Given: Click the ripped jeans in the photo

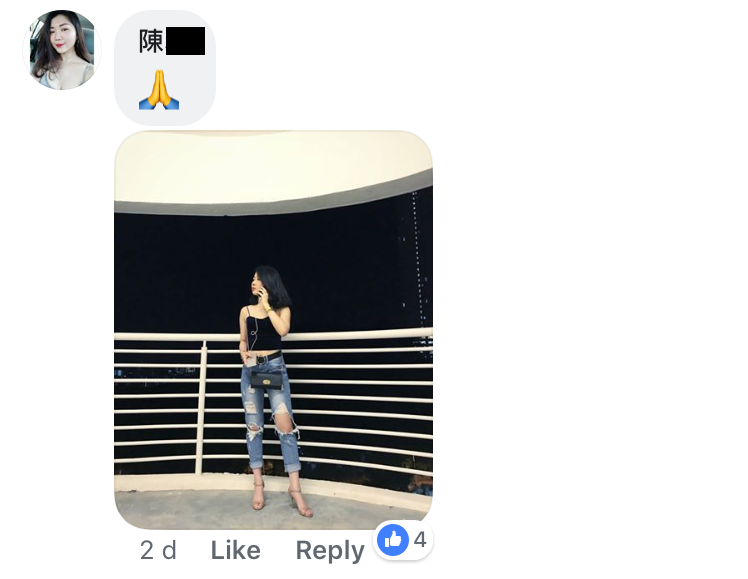Looking at the screenshot, I should coord(270,411).
